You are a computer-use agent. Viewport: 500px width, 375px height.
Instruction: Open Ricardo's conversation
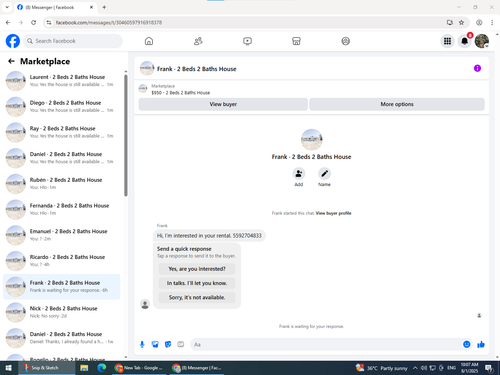click(62, 261)
